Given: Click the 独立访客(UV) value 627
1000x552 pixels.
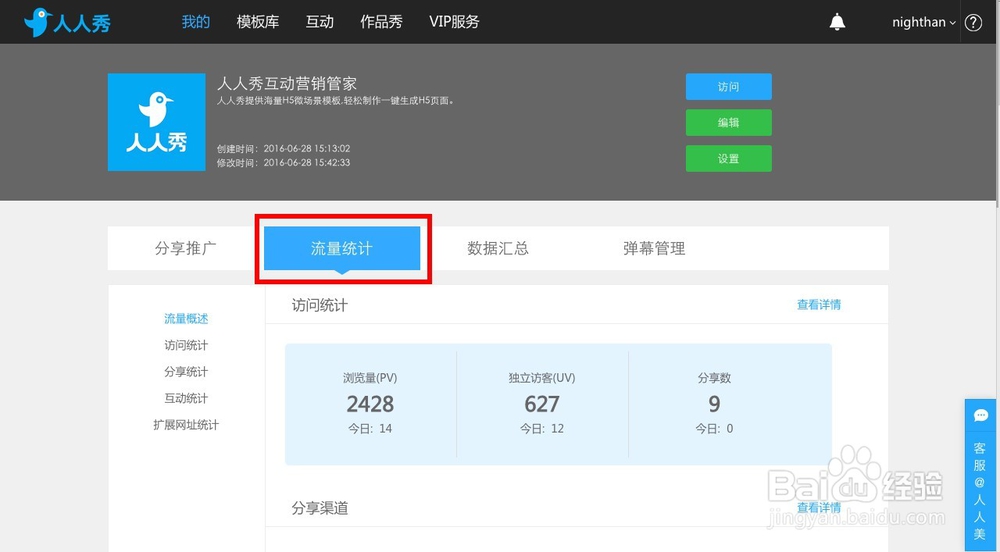Looking at the screenshot, I should pos(542,404).
